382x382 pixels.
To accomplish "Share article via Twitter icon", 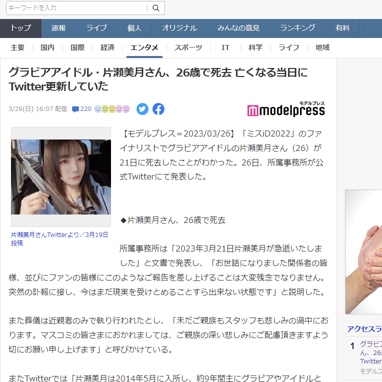I will click(142, 109).
